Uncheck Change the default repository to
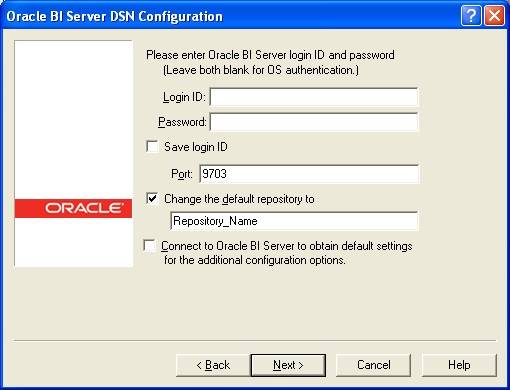This screenshot has width=510, height=390. point(152,199)
